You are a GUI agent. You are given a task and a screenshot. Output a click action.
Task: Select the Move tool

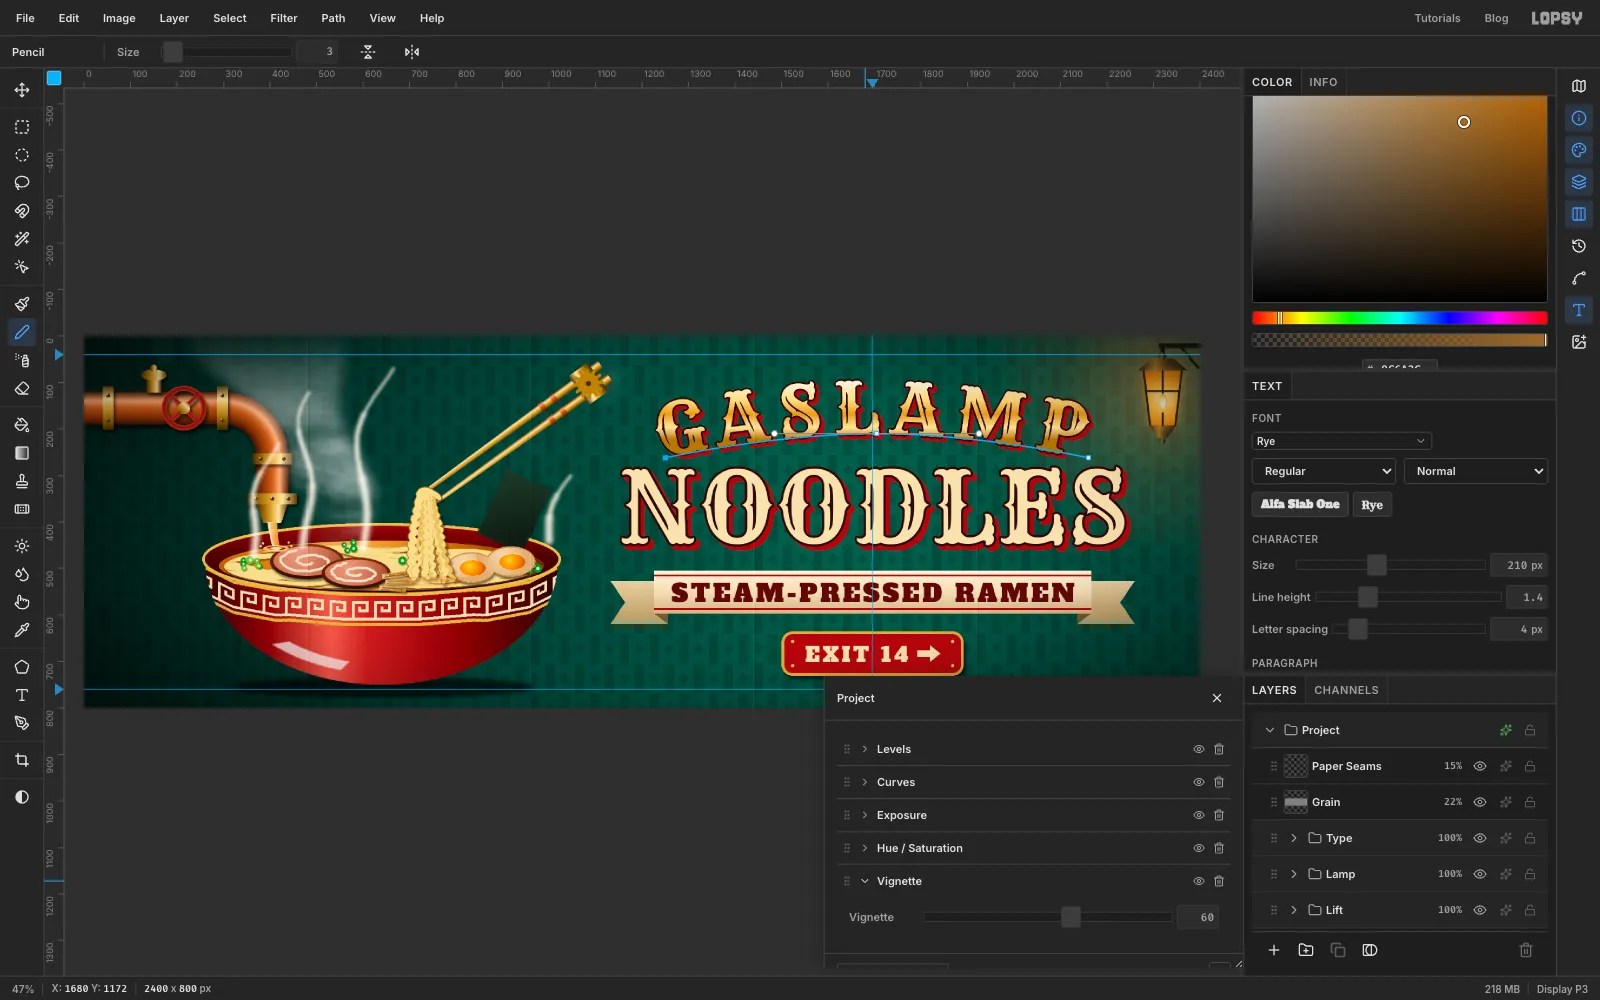[22, 90]
